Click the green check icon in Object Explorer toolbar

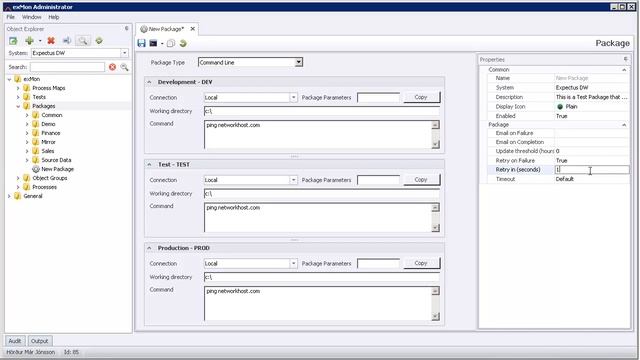click(99, 41)
